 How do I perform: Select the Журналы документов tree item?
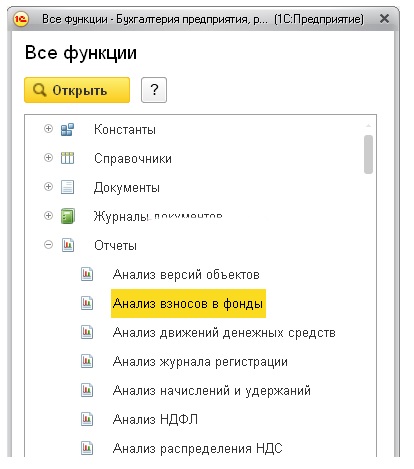coord(158,216)
